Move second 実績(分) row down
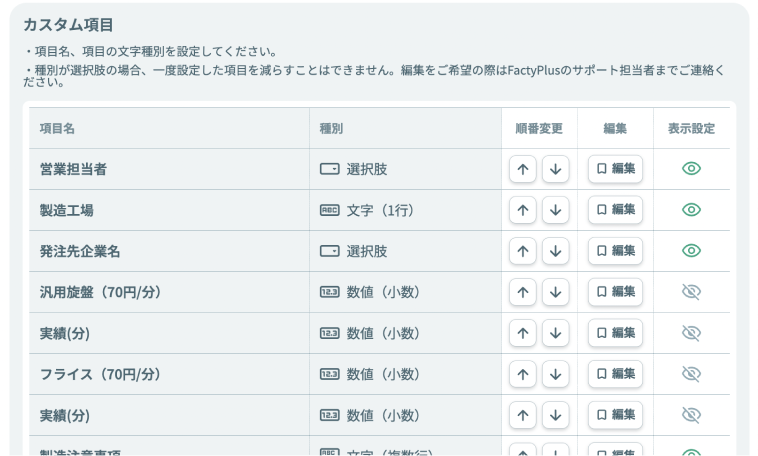 pyautogui.click(x=555, y=415)
